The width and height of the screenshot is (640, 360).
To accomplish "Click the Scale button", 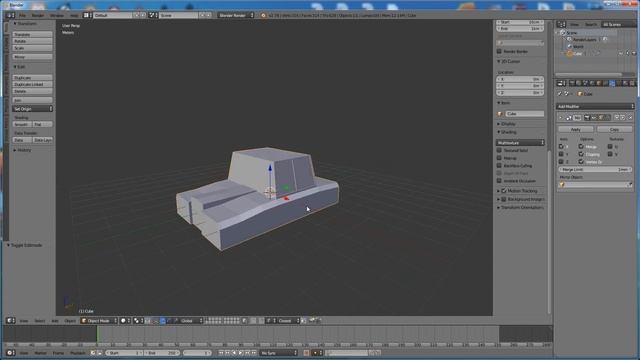I will click(x=32, y=48).
